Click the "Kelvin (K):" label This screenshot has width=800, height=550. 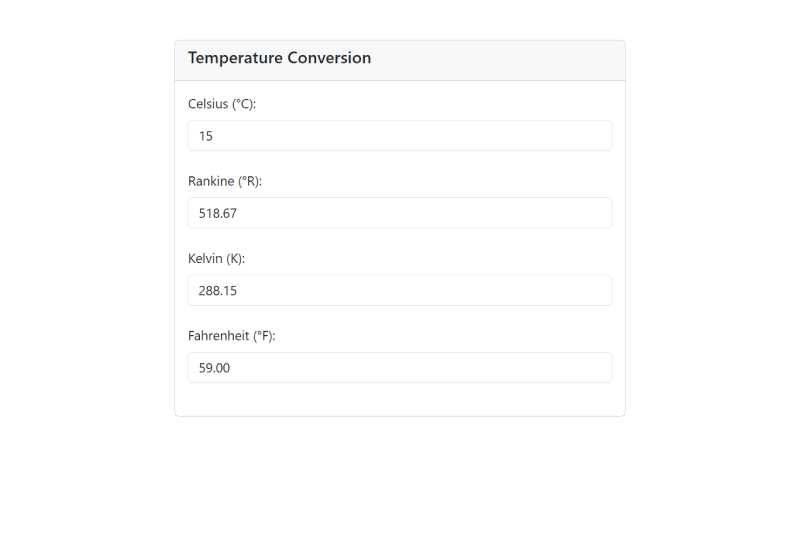[x=216, y=258]
